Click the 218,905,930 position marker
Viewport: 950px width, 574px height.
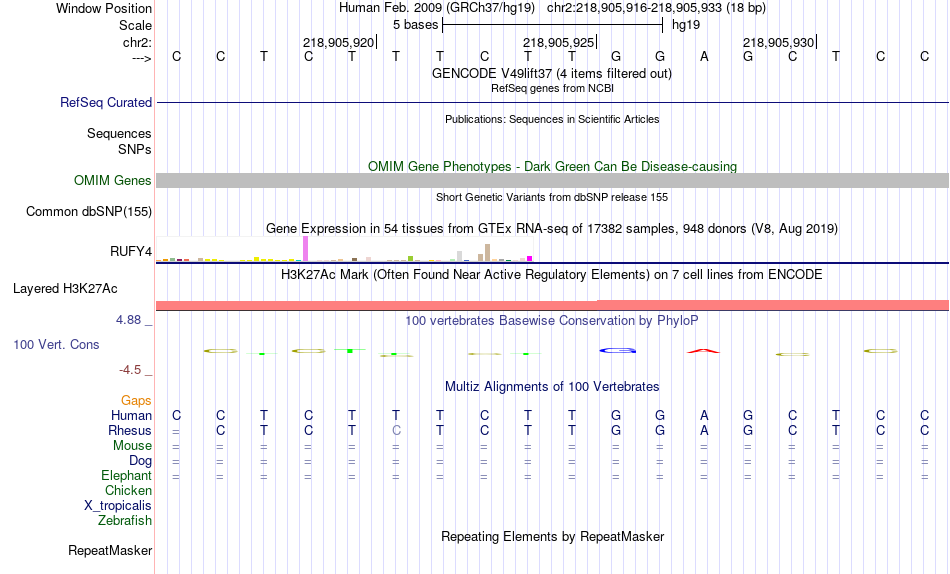point(779,42)
